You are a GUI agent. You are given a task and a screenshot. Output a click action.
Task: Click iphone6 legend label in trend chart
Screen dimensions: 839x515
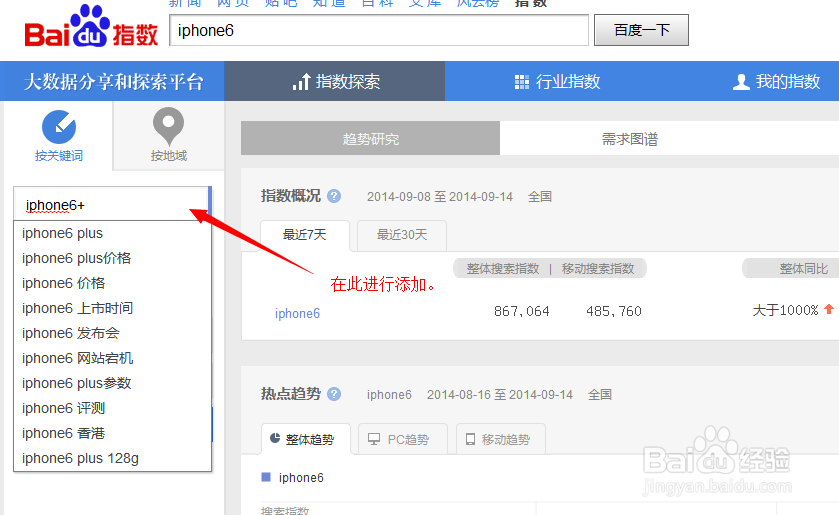tap(301, 478)
